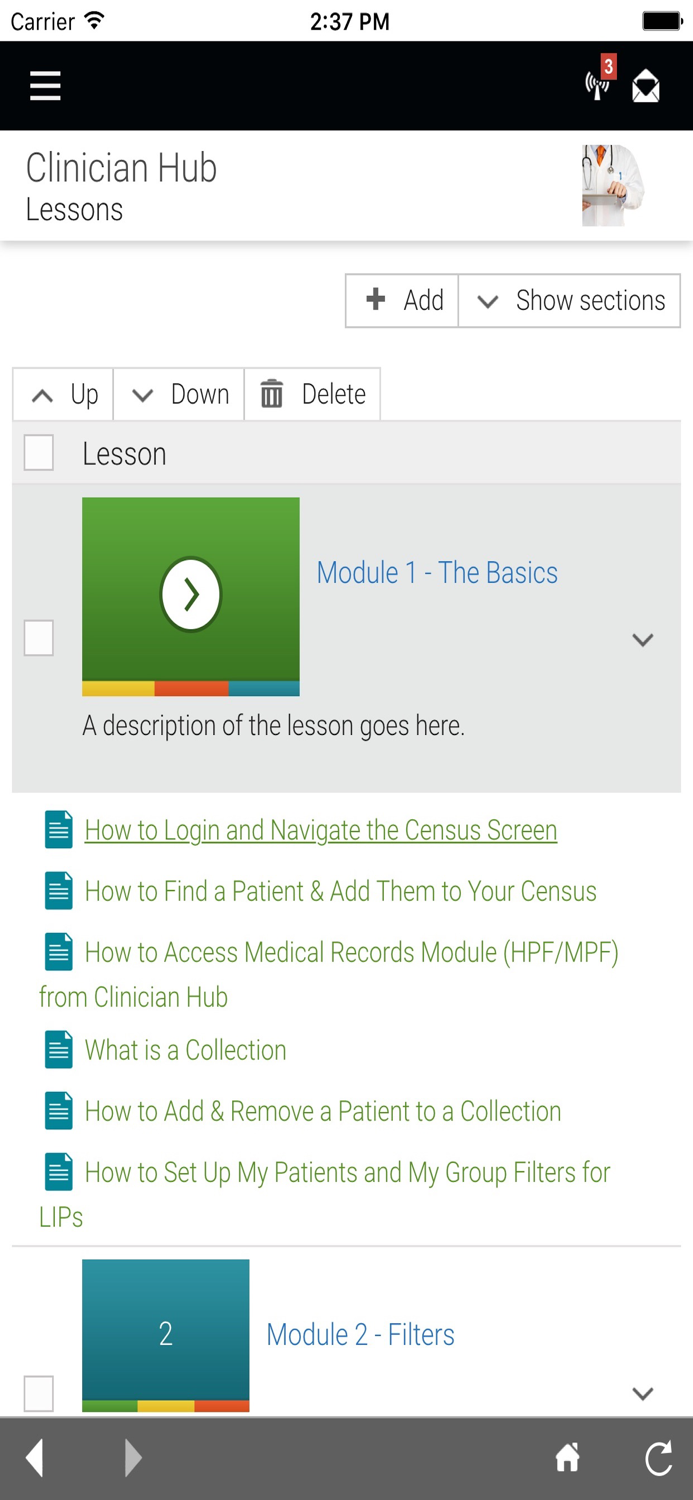Open the document icon beside What is a Collection
The height and width of the screenshot is (1500, 693).
(58, 1049)
